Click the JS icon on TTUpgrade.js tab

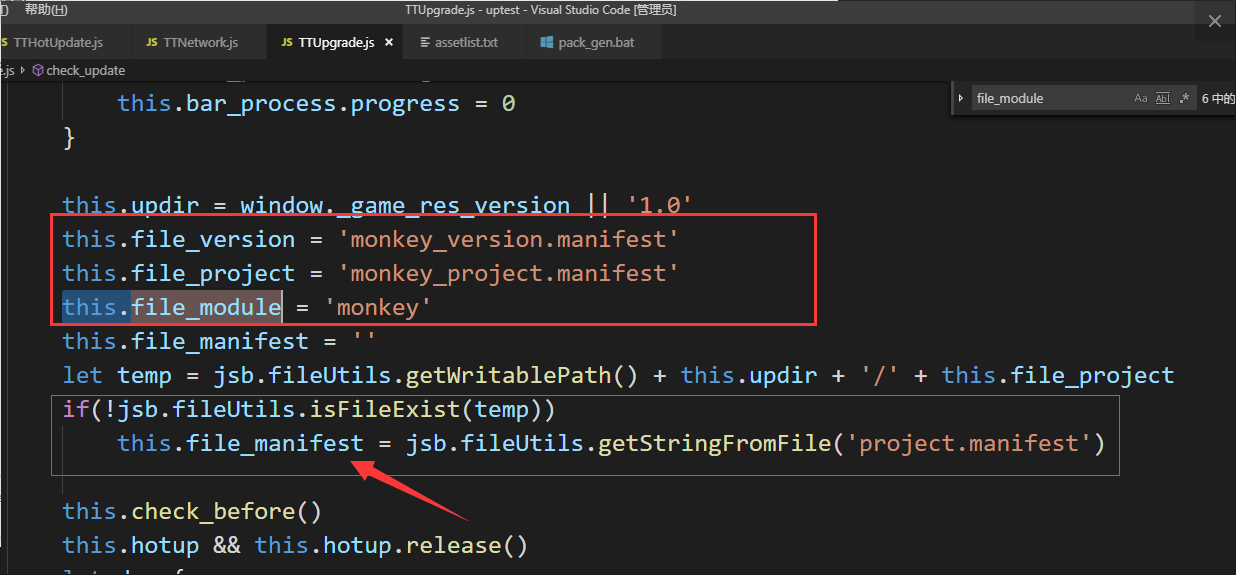point(288,43)
